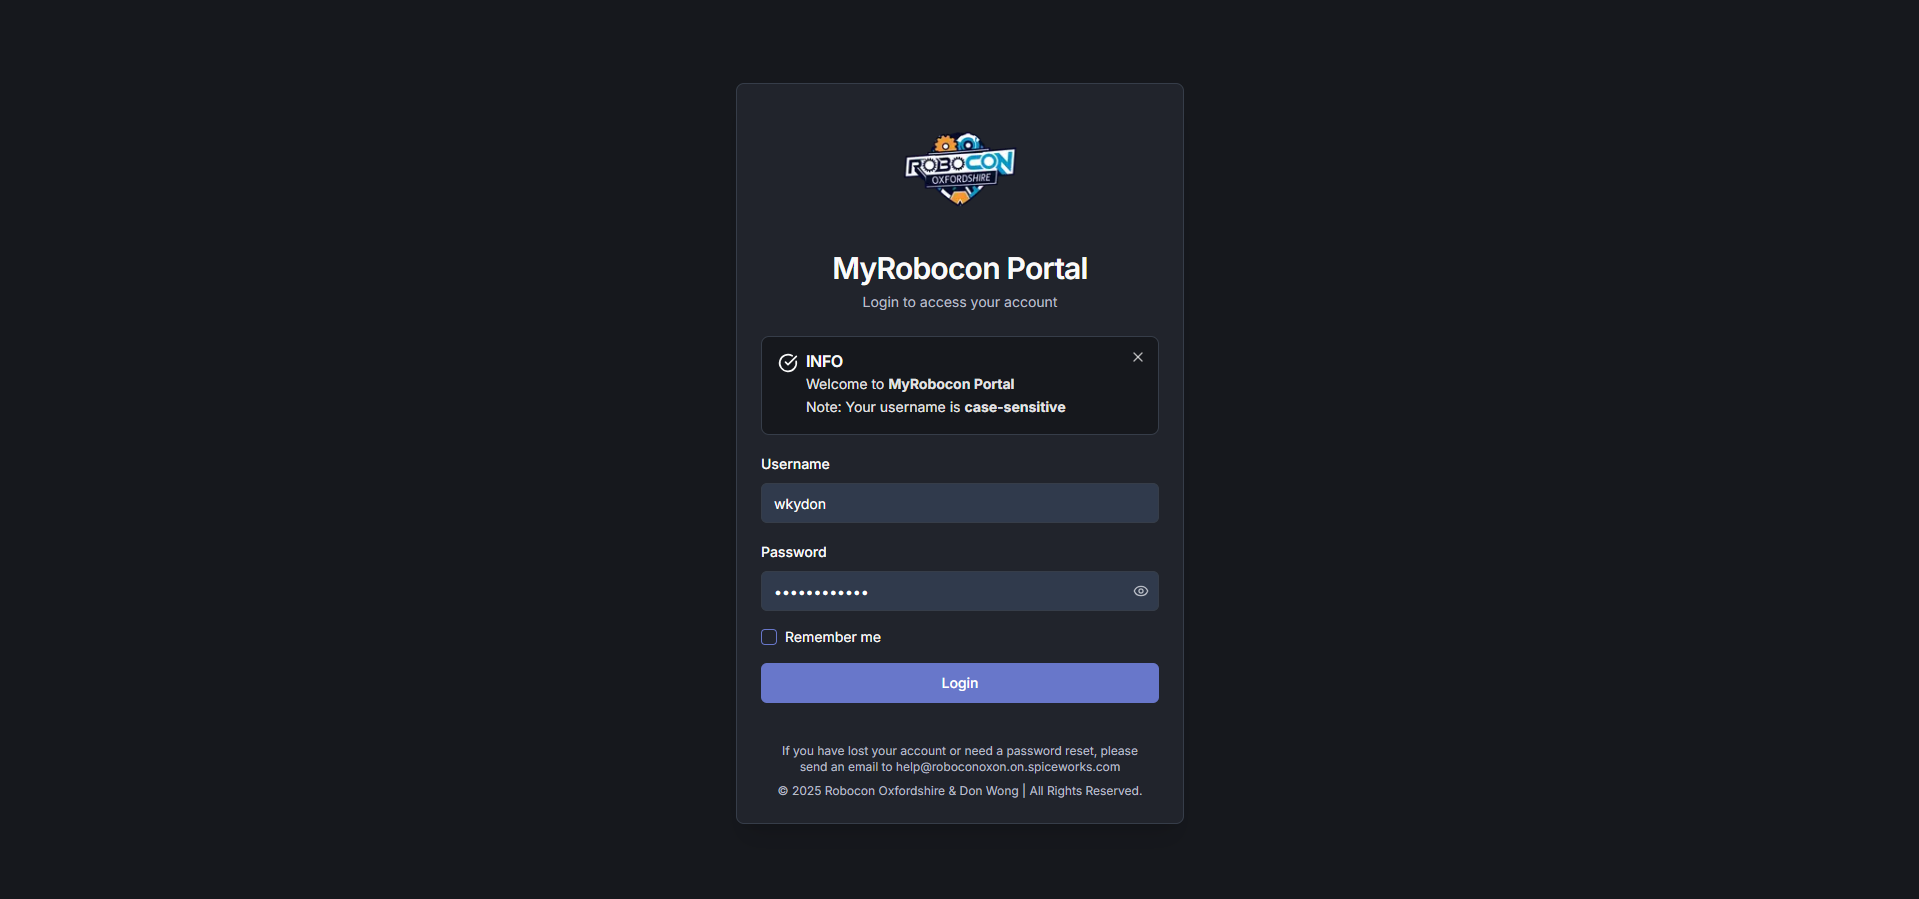Click the Password field label
1919x899 pixels.
[794, 552]
